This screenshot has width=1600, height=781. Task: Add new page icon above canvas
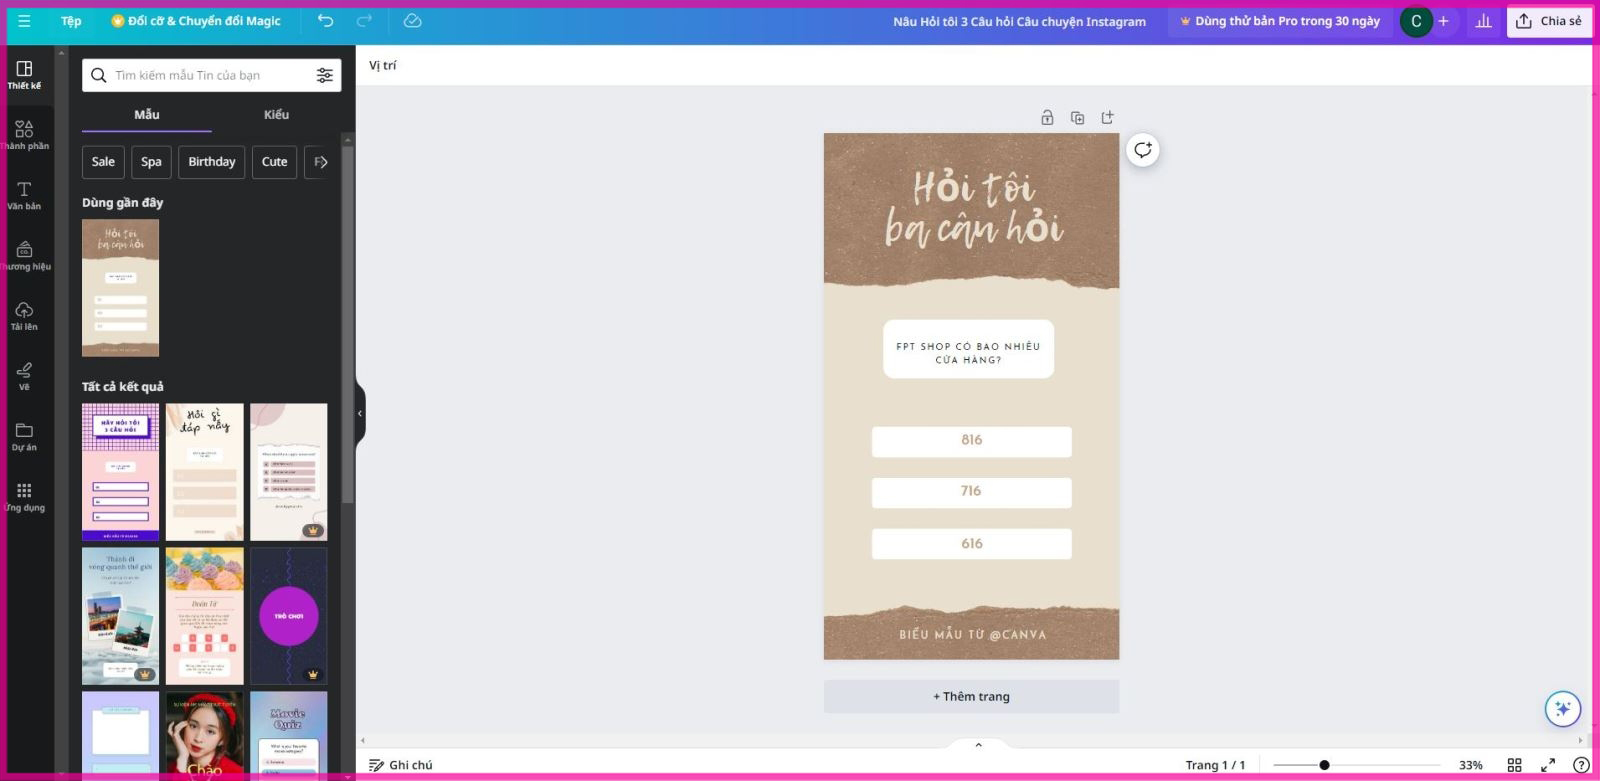(x=1107, y=118)
